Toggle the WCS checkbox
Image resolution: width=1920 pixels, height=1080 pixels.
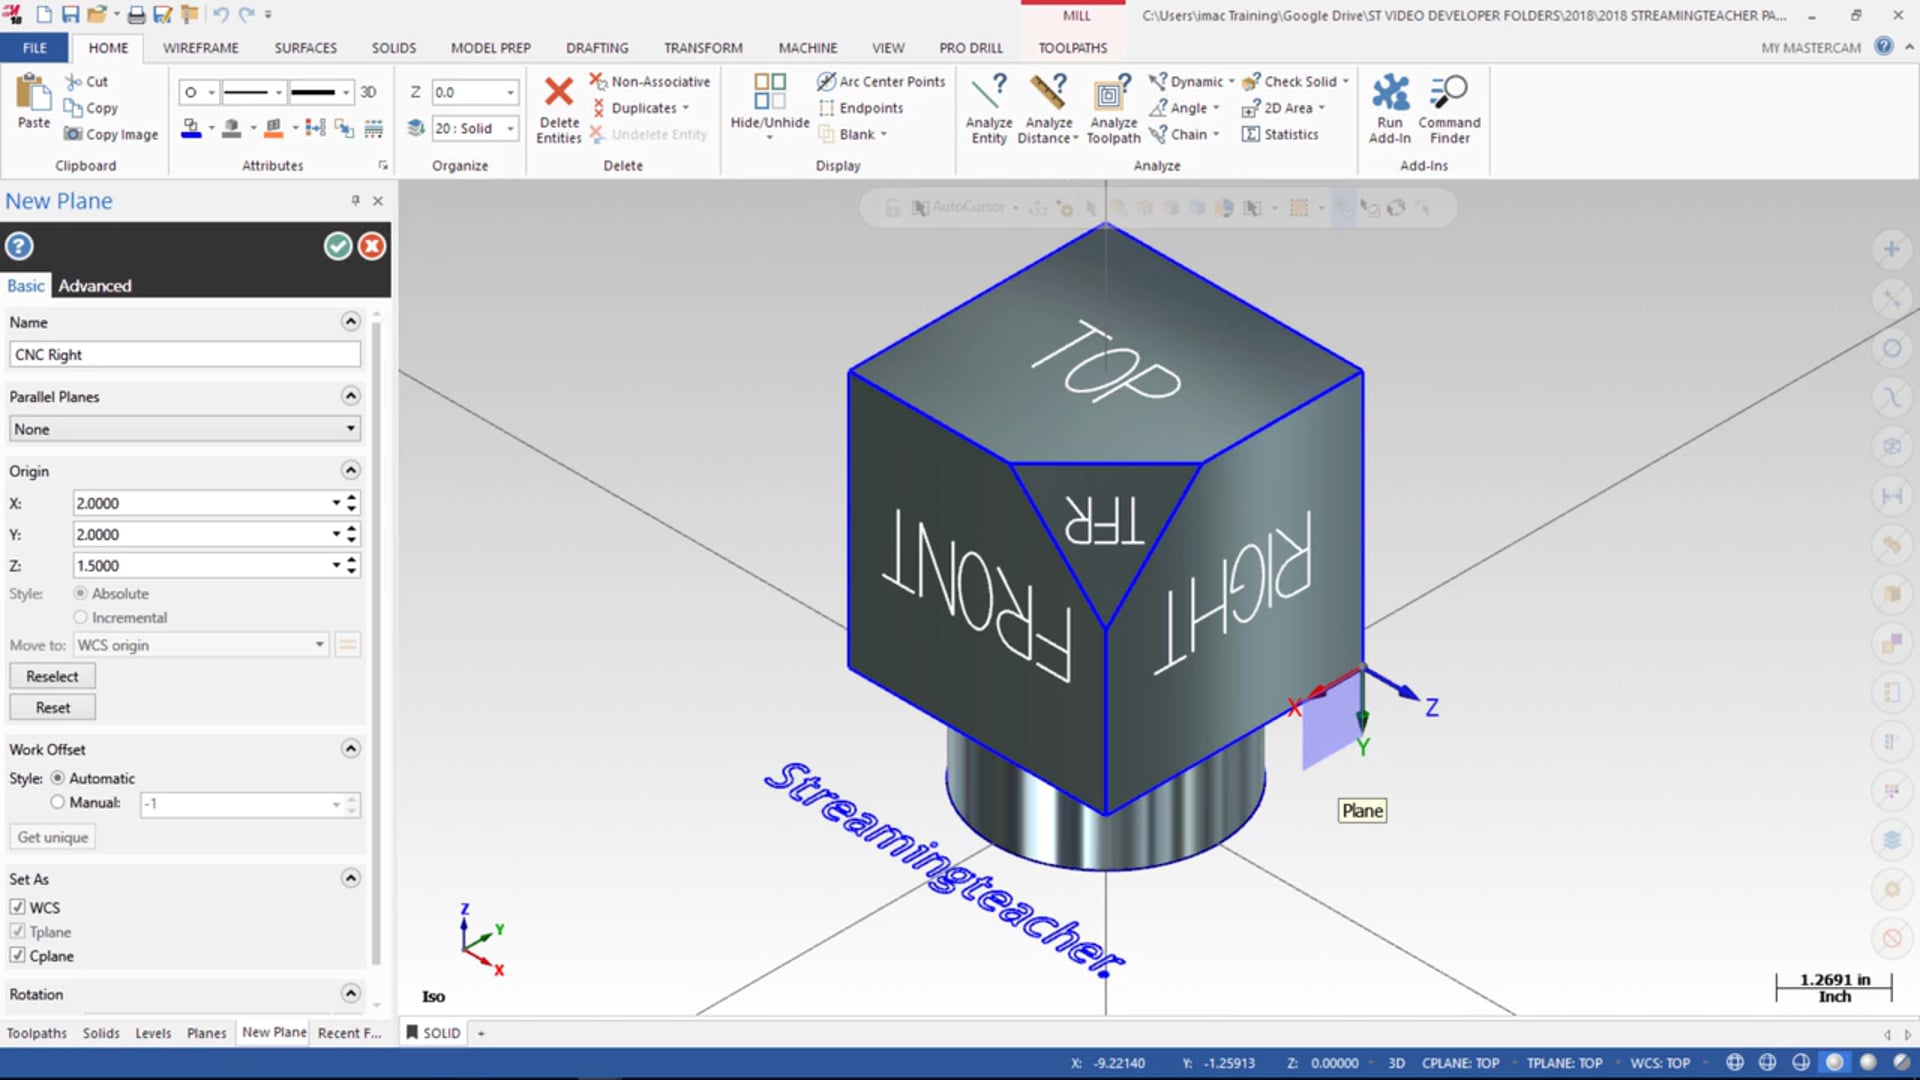point(17,907)
